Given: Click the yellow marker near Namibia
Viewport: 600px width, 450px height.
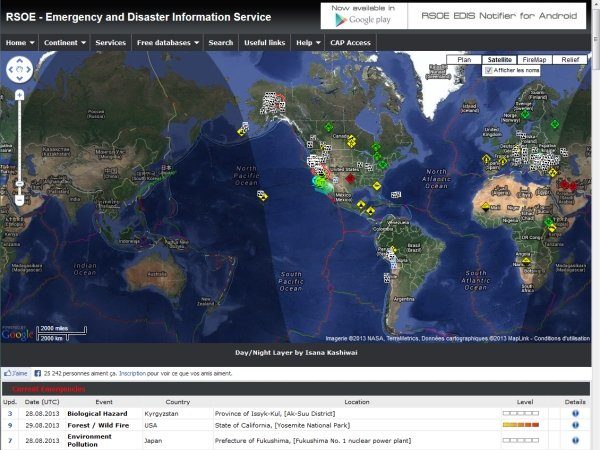Looking at the screenshot, I should (527, 262).
